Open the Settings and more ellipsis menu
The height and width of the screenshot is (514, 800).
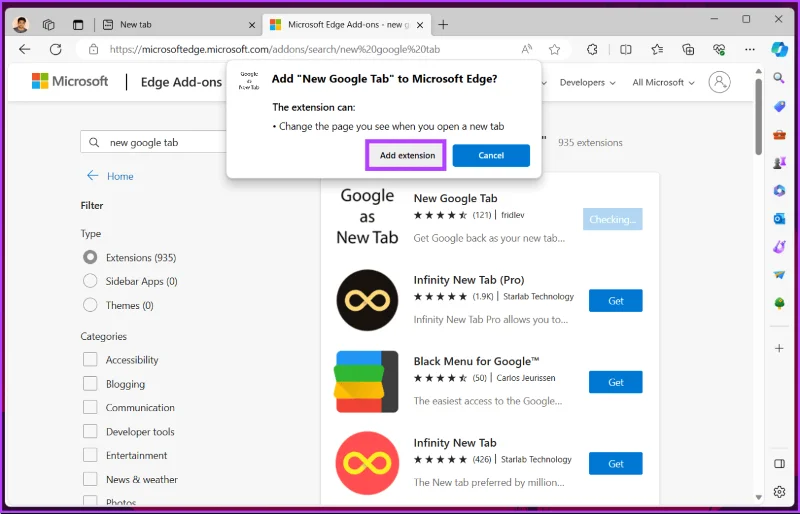click(749, 50)
